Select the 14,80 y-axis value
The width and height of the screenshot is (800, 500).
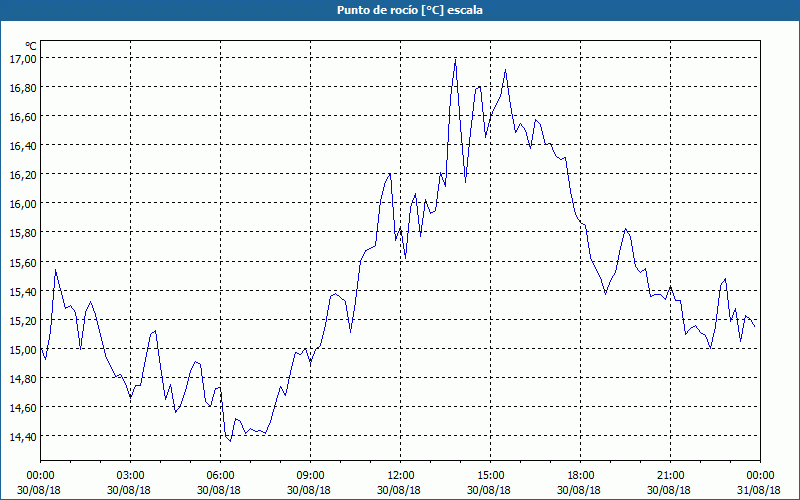23,379
